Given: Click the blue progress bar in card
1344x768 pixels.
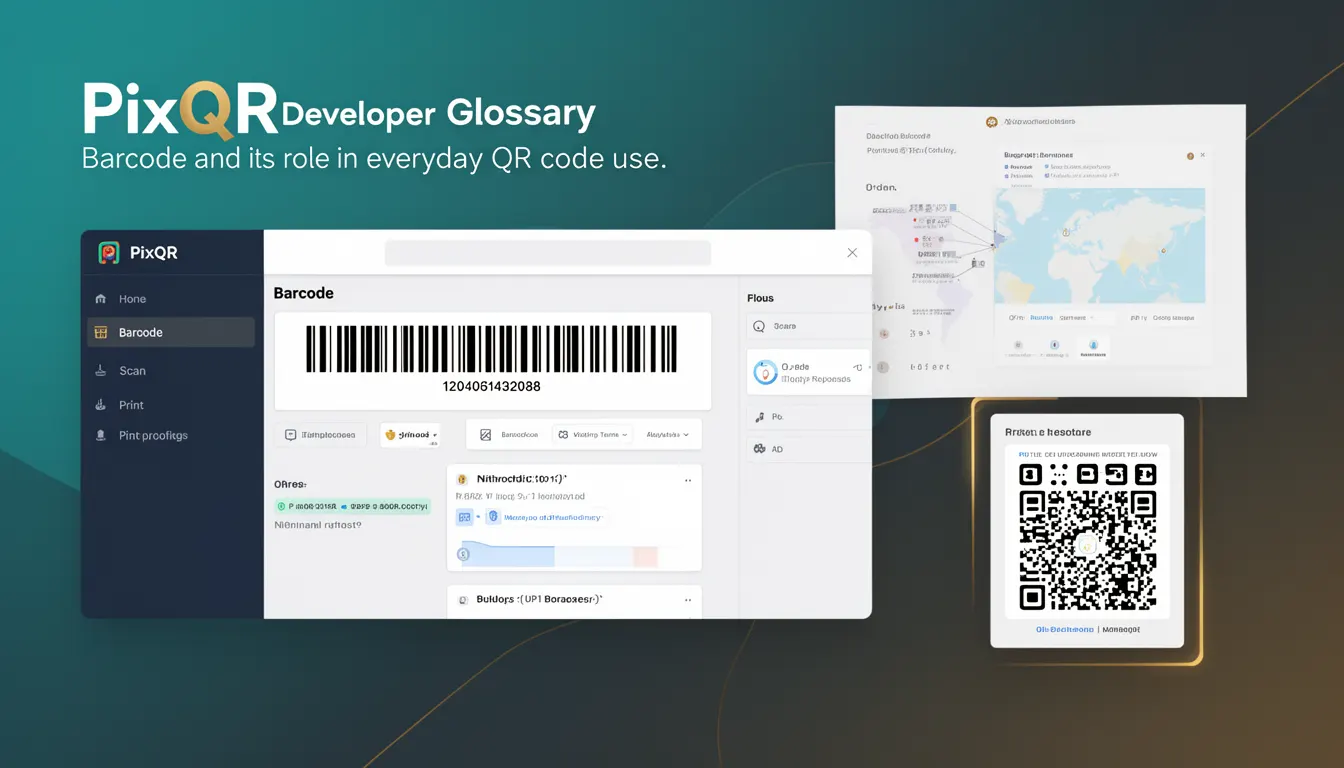Looking at the screenshot, I should pyautogui.click(x=506, y=555).
